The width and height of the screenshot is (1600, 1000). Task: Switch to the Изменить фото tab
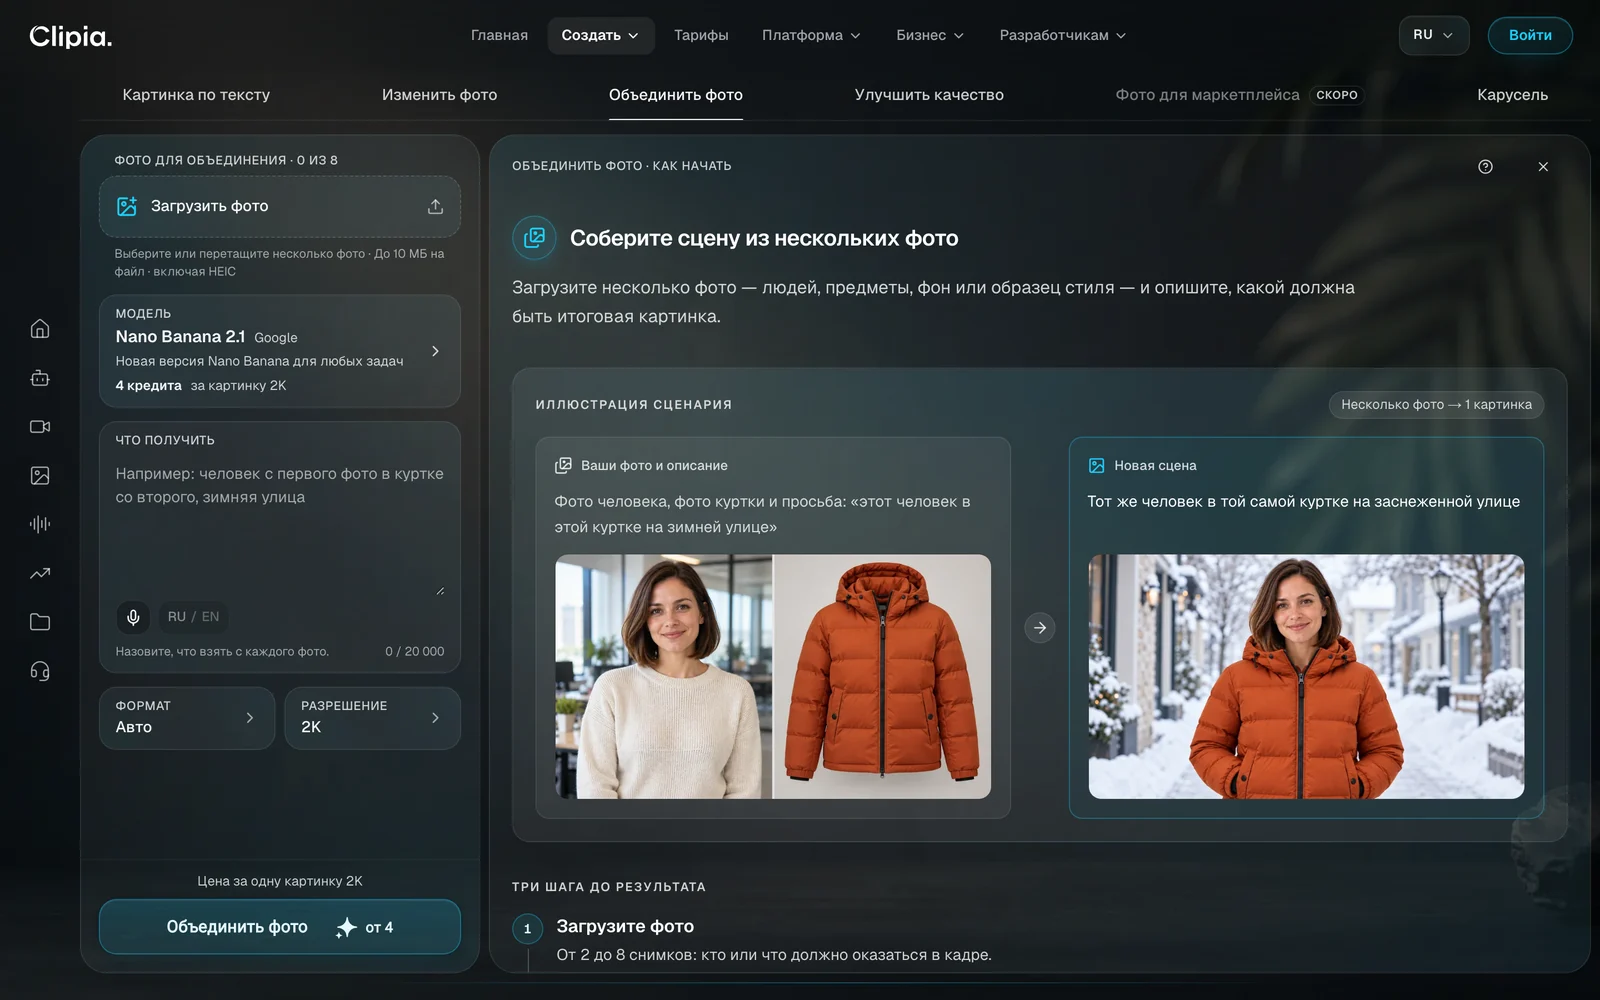[439, 95]
